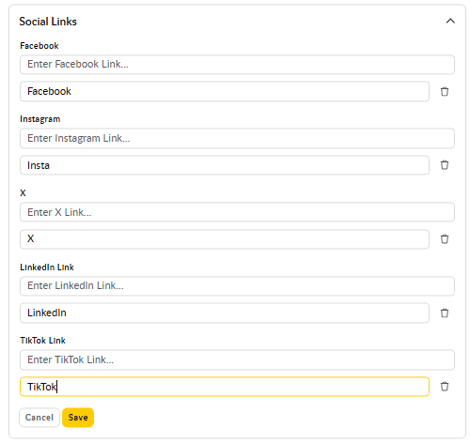This screenshot has height=443, width=470.
Task: Remove the Insta entry with trash icon
Action: click(444, 165)
